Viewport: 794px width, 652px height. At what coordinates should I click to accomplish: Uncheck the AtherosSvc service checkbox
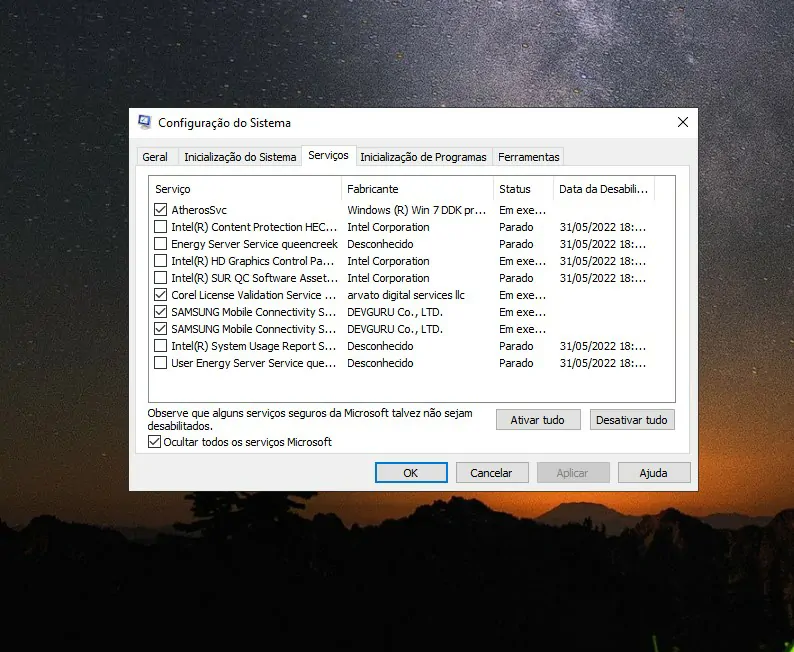click(161, 210)
